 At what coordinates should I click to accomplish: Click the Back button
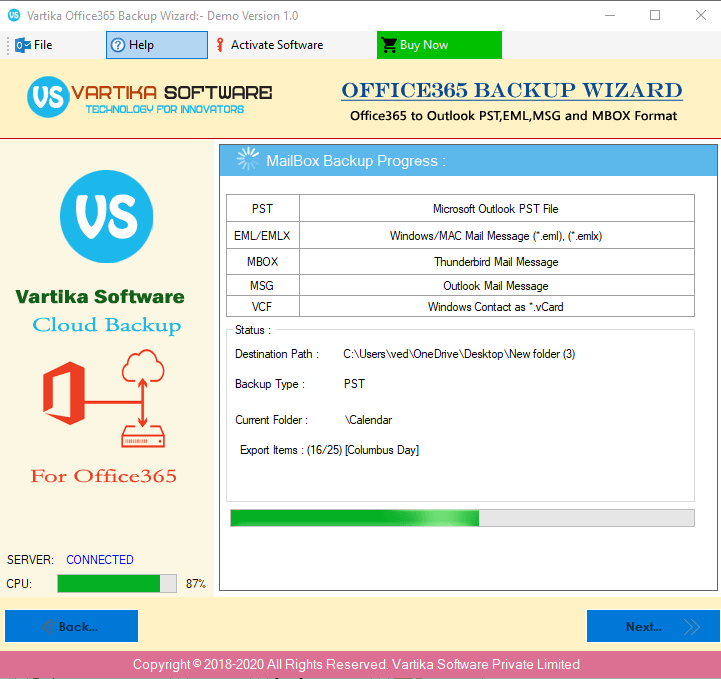[71, 626]
